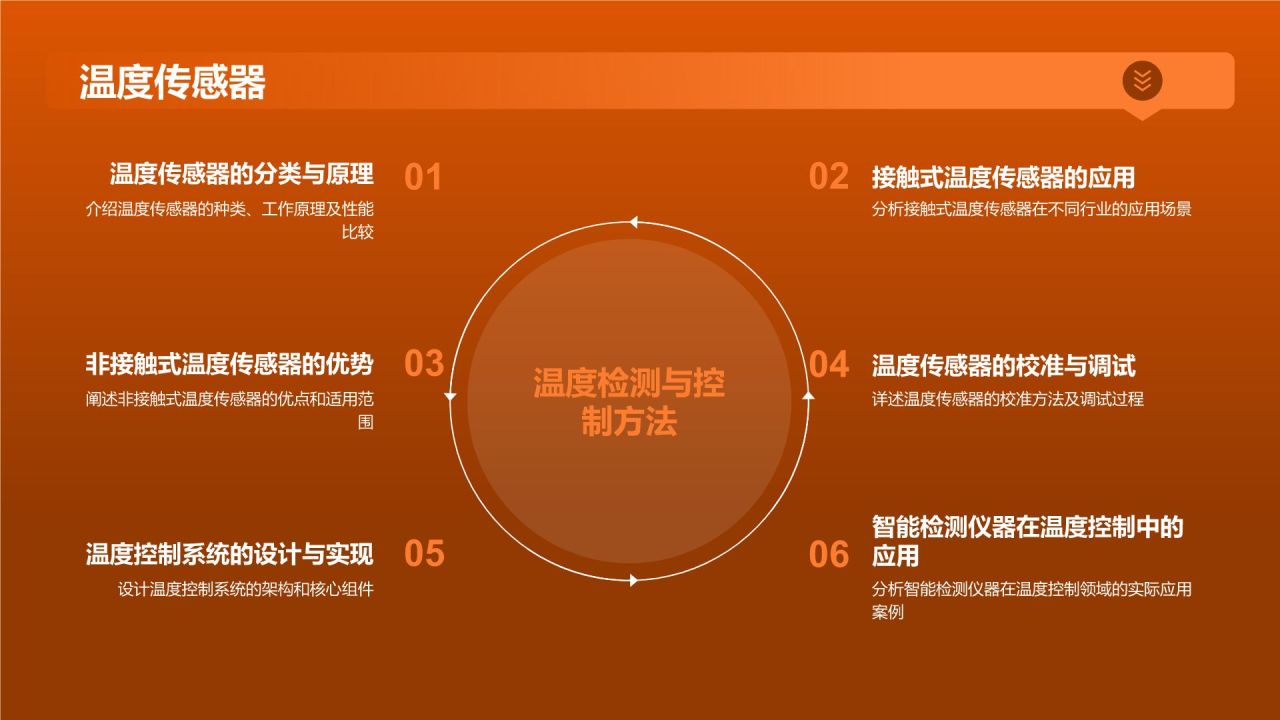Select description 分析接触式温度传感器在不同行业的应用场景
Image resolution: width=1280 pixels, height=720 pixels.
1031,210
